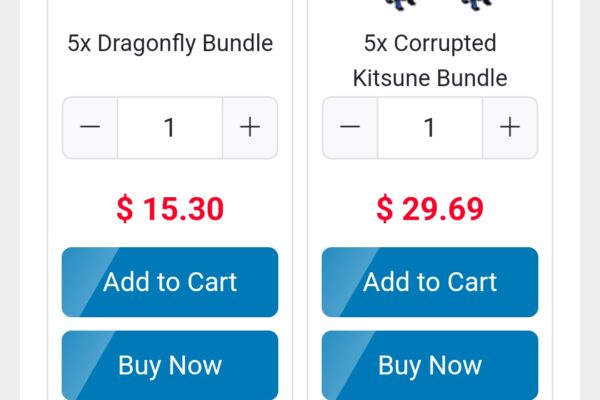
Task: Open the 5x Dragonfly Bundle title link
Action: pyautogui.click(x=170, y=43)
